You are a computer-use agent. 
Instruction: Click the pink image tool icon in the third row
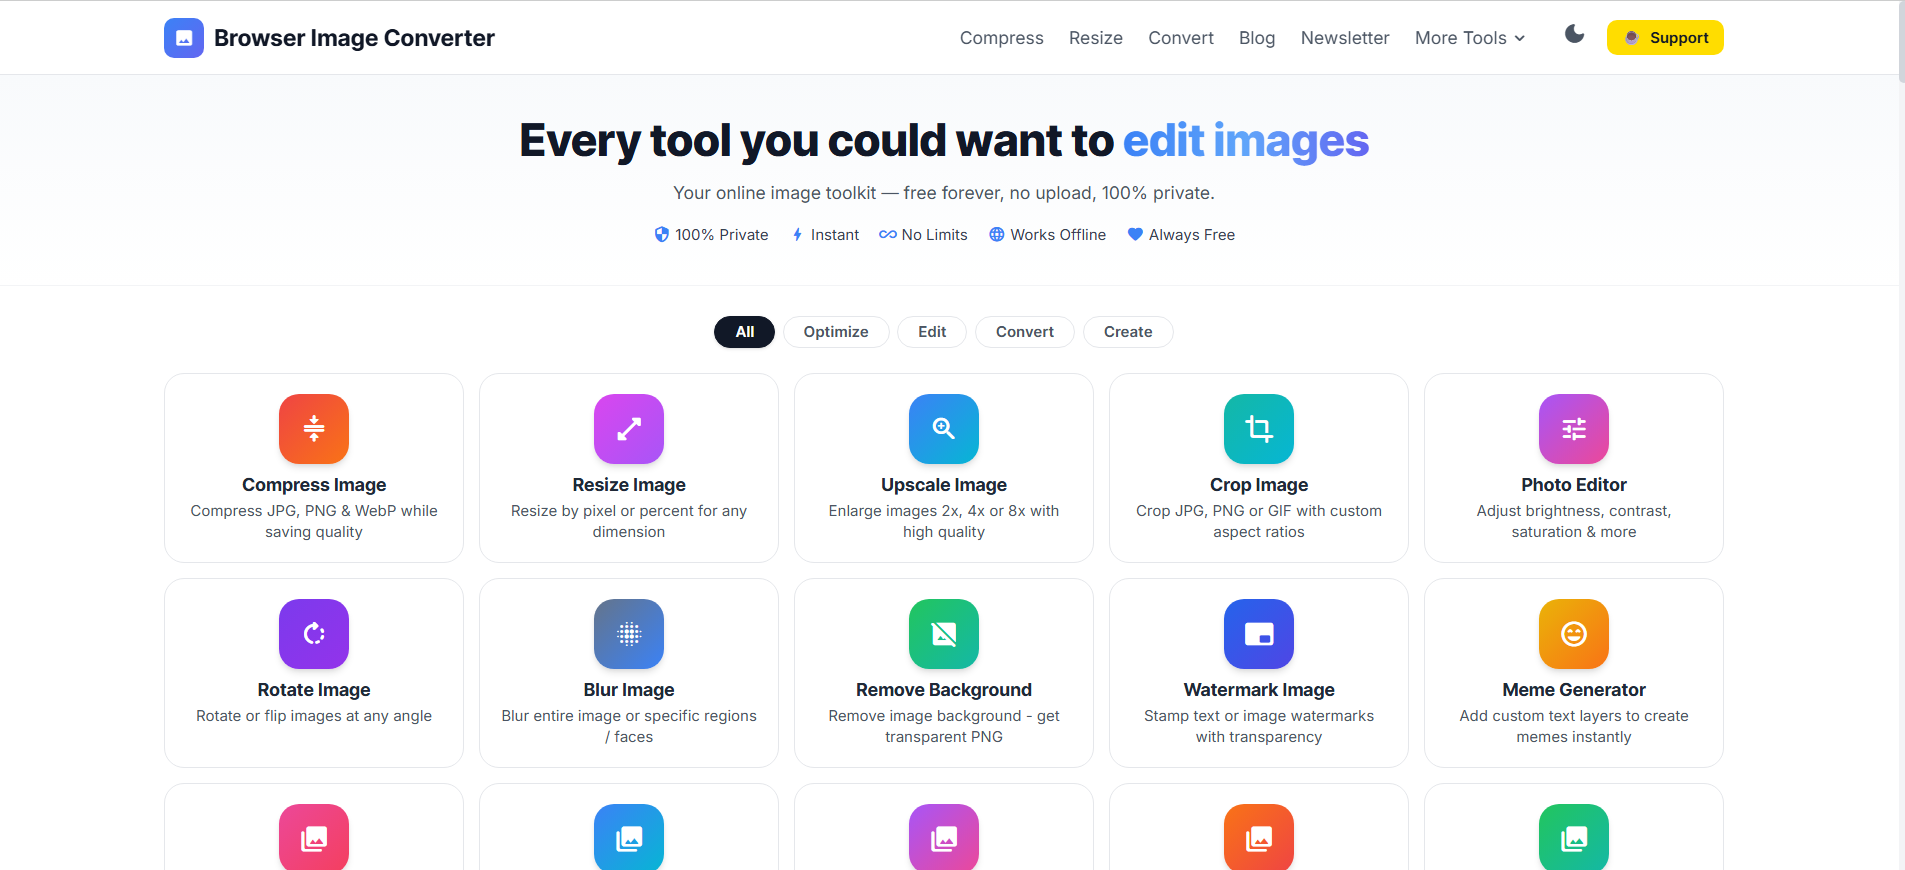[x=314, y=837]
